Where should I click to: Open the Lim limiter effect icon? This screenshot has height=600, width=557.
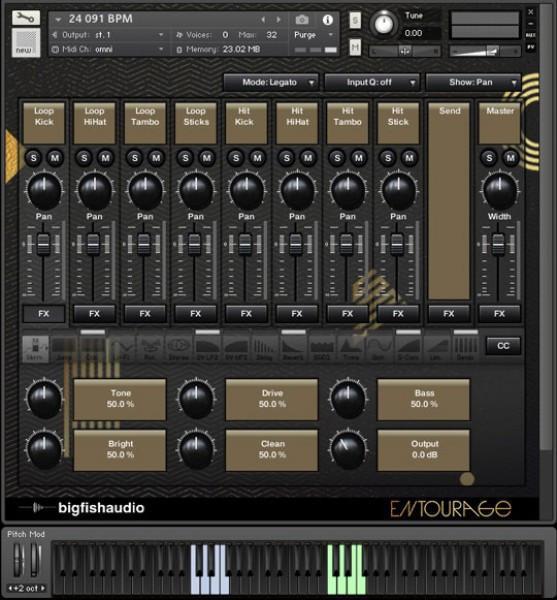pos(436,349)
